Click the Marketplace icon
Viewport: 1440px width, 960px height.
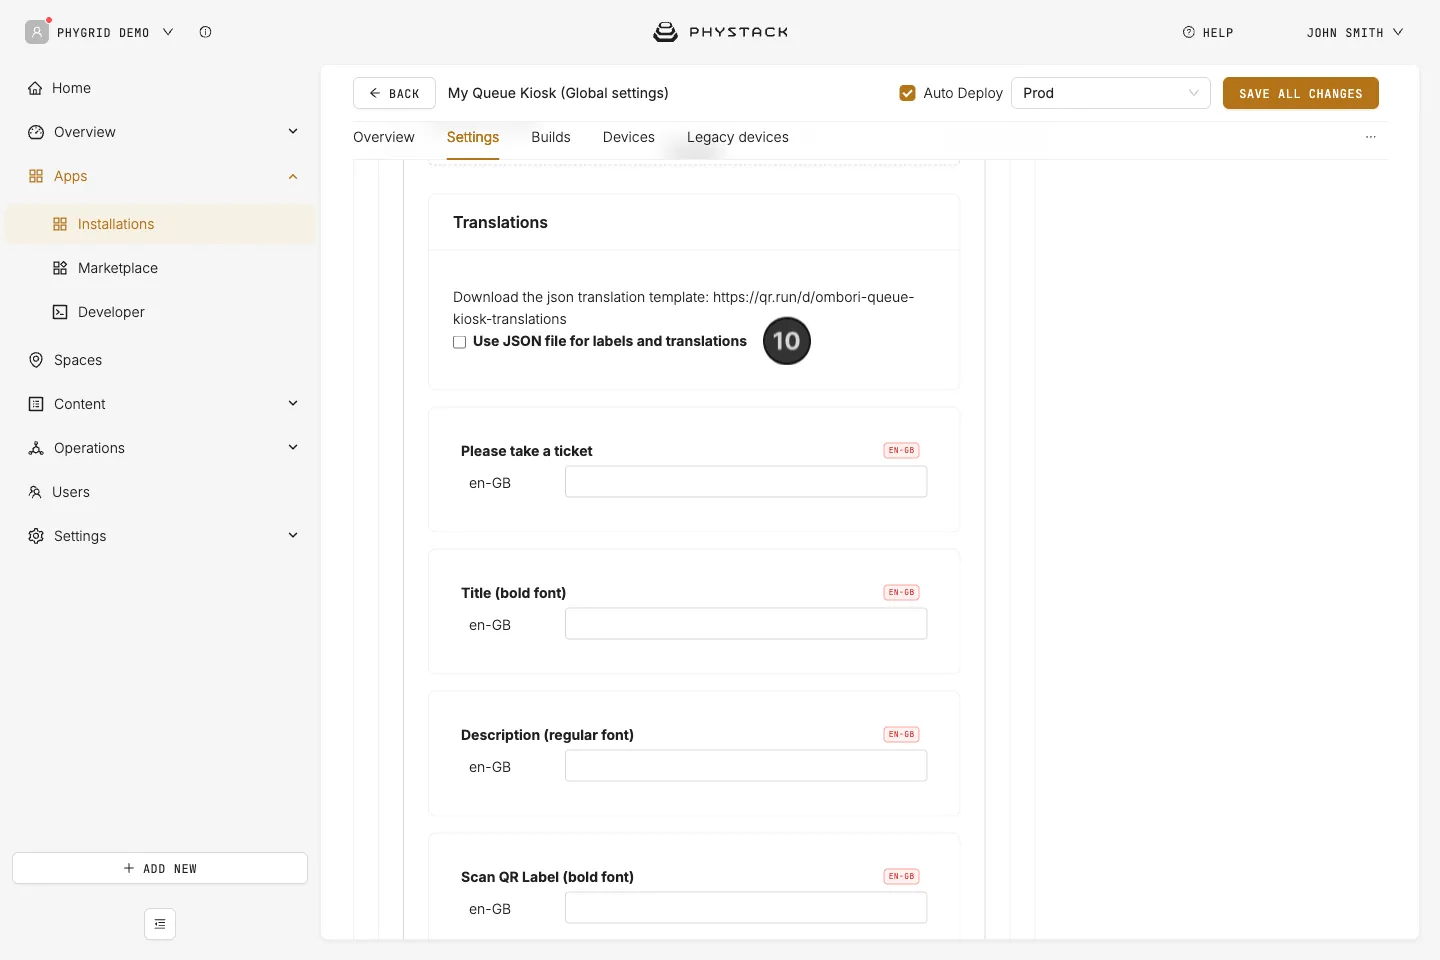(60, 268)
